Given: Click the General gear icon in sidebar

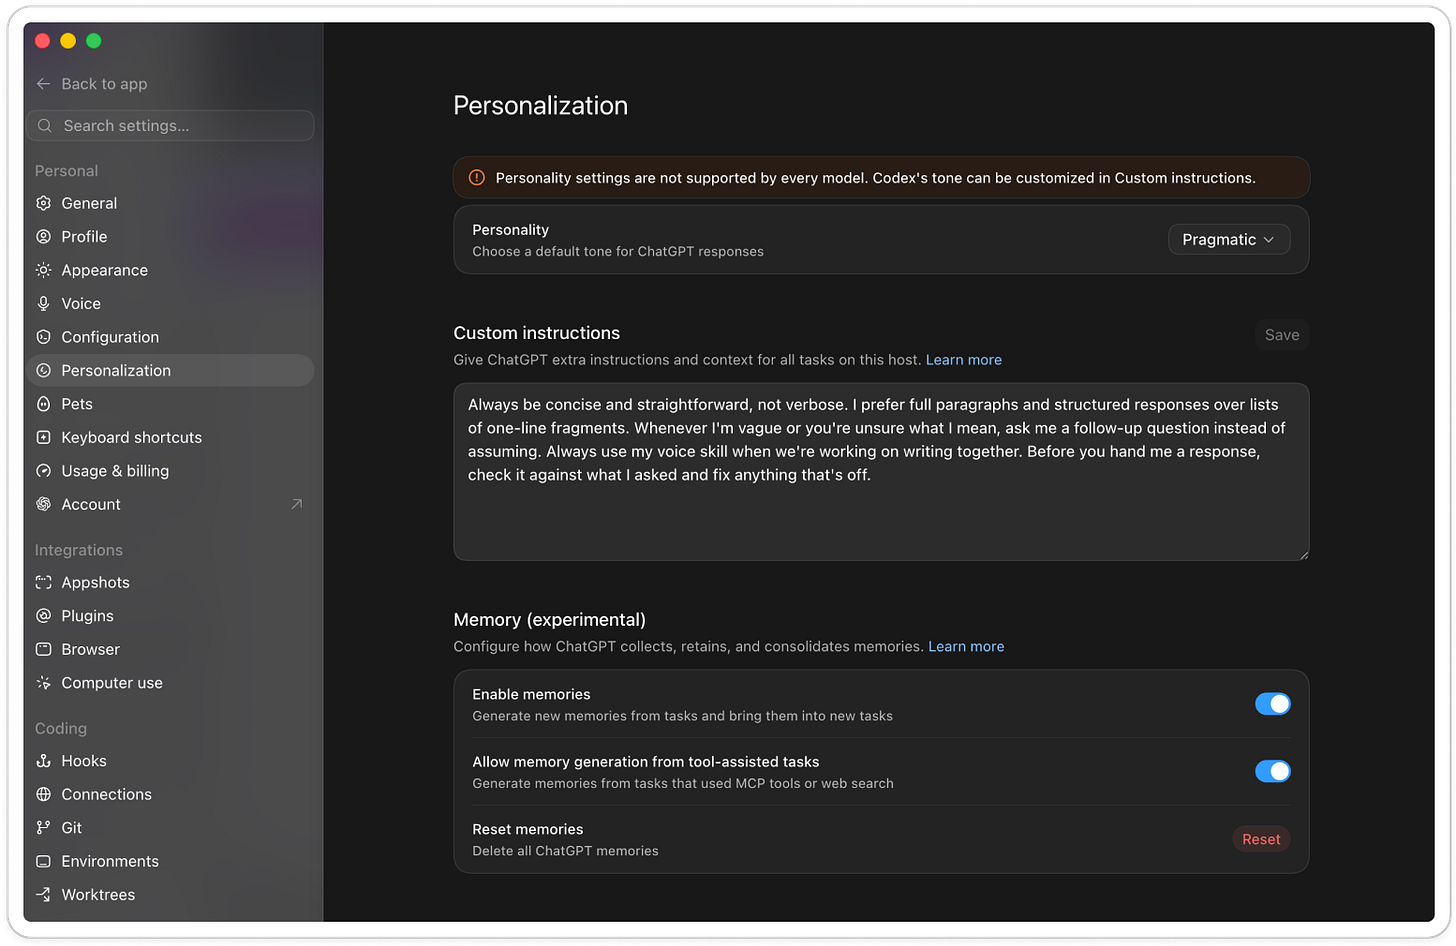Looking at the screenshot, I should [x=43, y=203].
